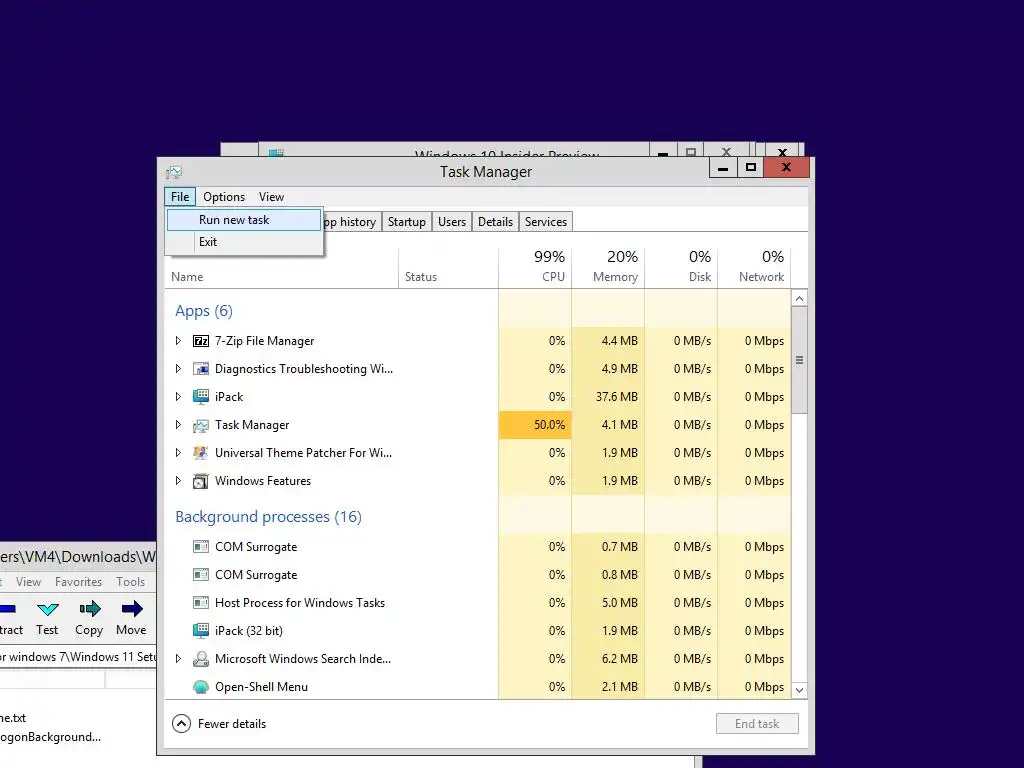Screen dimensions: 1024x768
Task: Expand the Diagnostics Troubleshooting row
Action: click(178, 369)
